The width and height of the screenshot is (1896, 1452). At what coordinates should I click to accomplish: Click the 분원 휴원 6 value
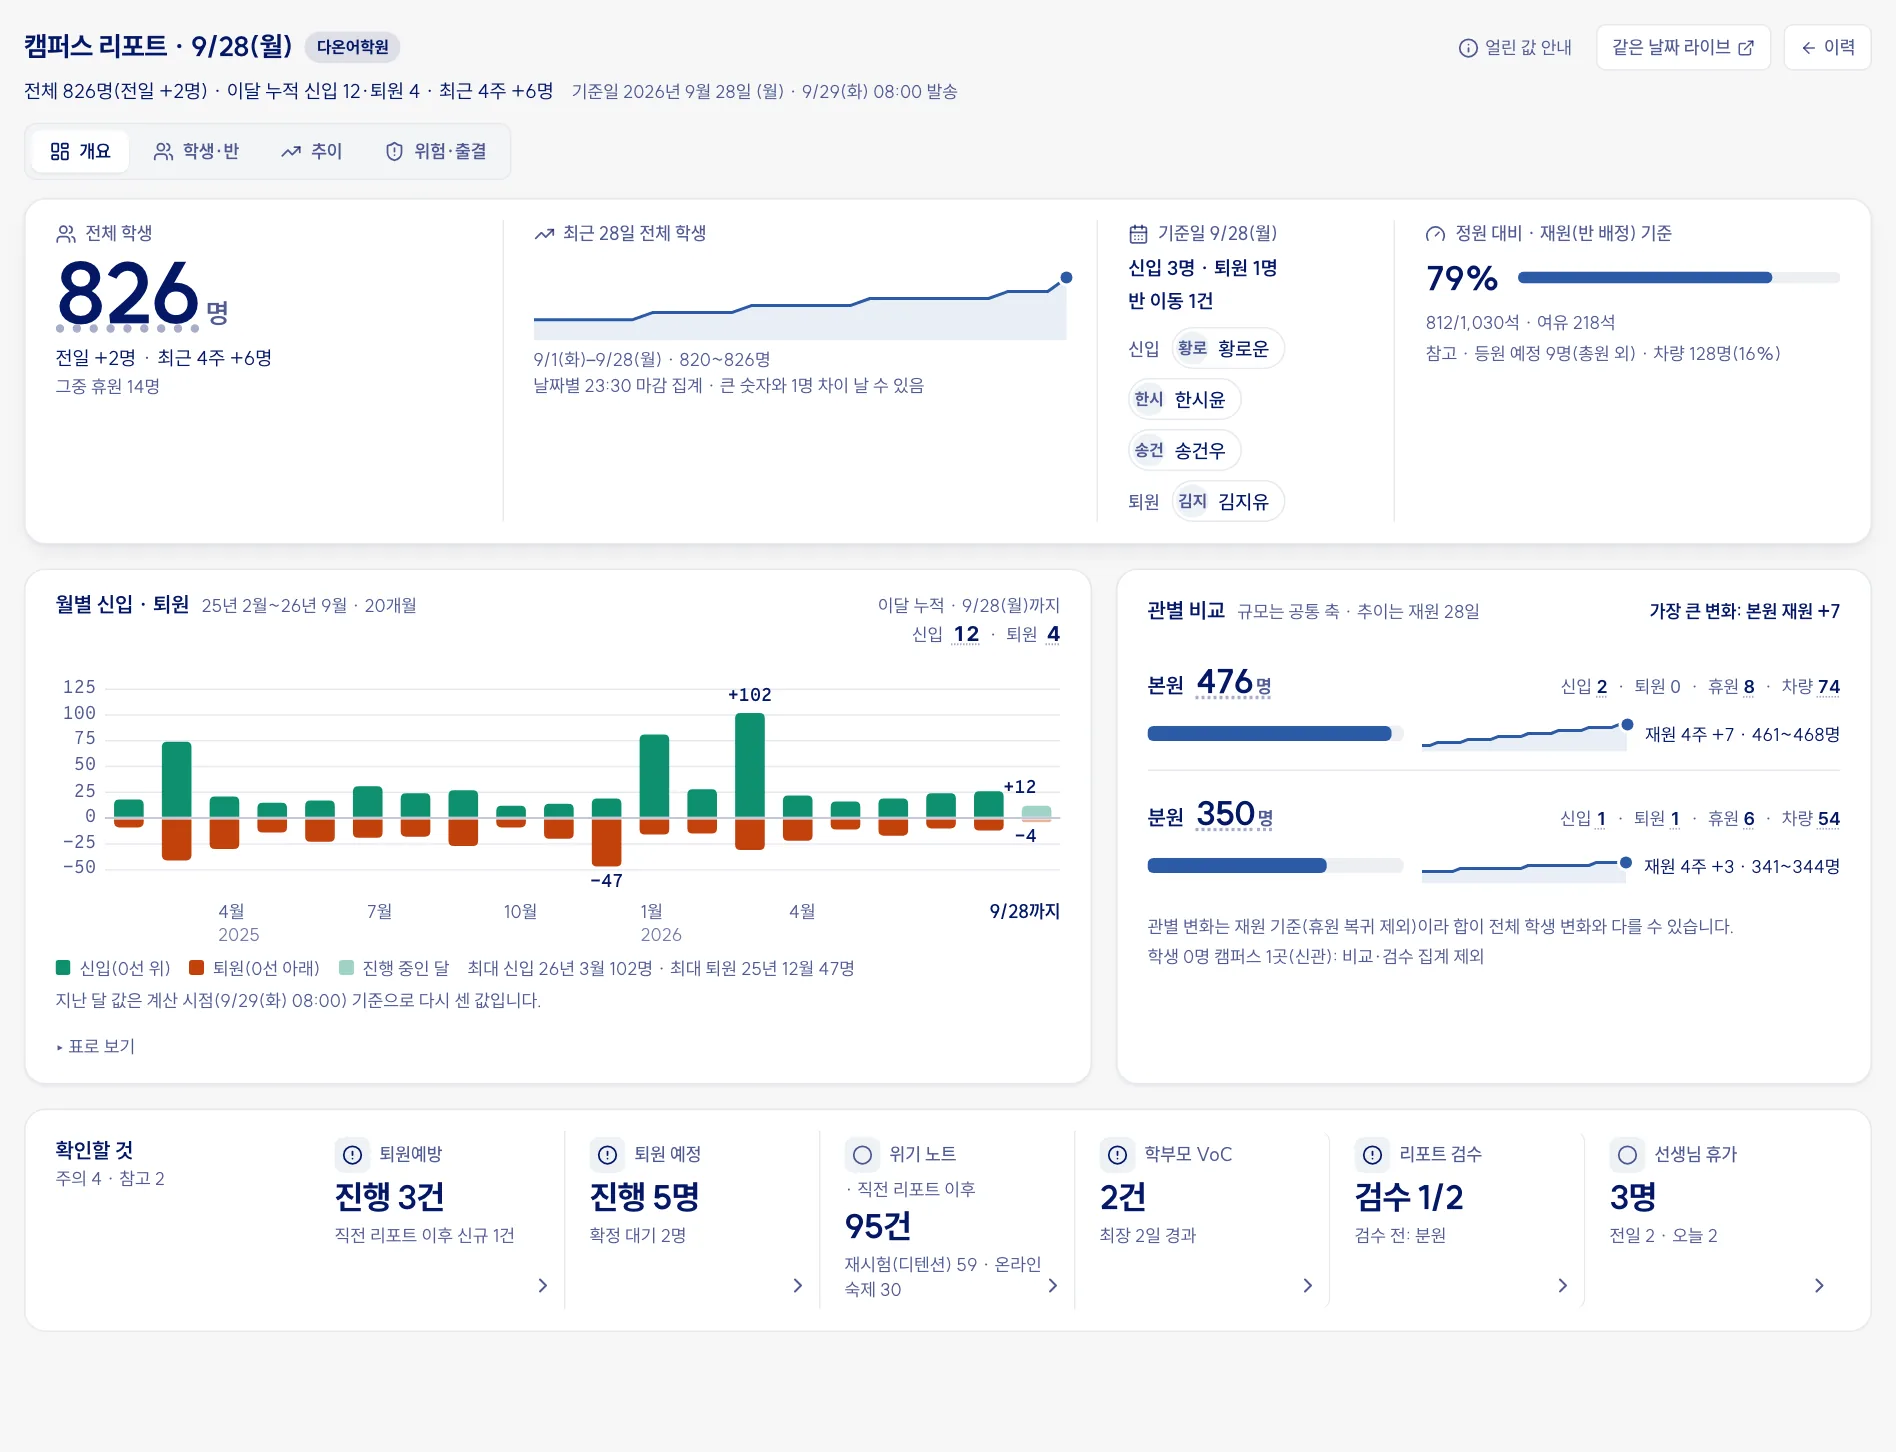point(1749,818)
